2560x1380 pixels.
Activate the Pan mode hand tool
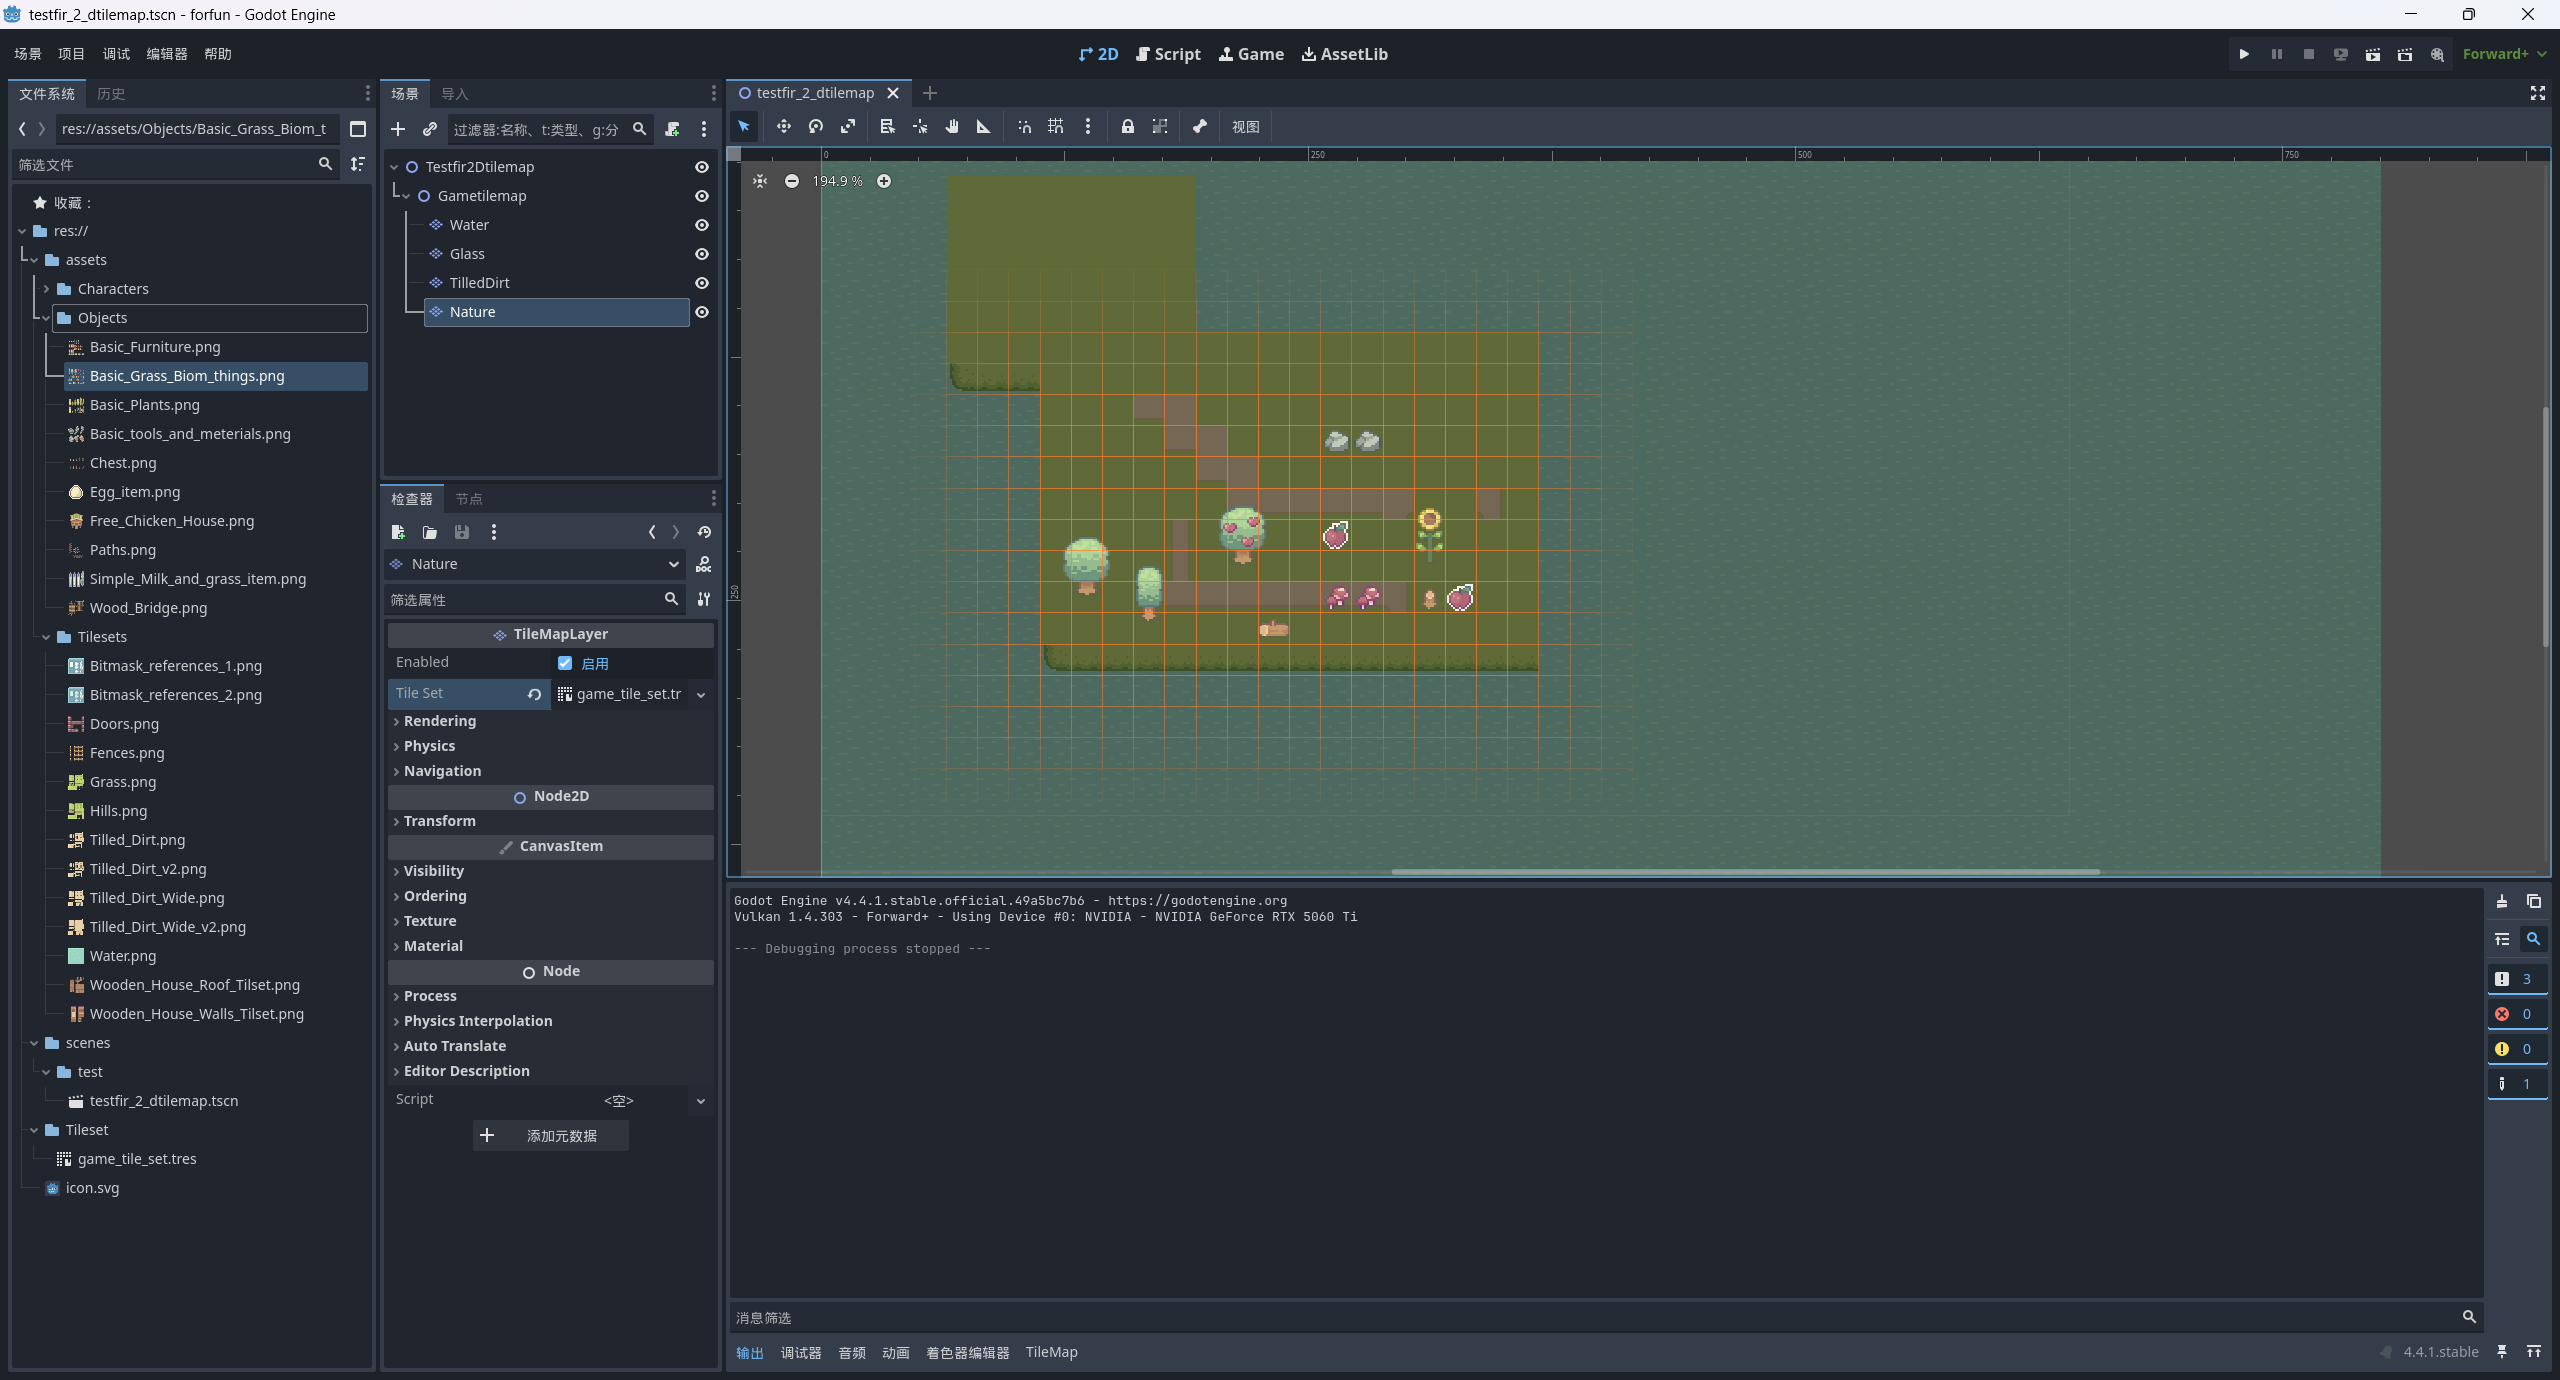coord(952,126)
